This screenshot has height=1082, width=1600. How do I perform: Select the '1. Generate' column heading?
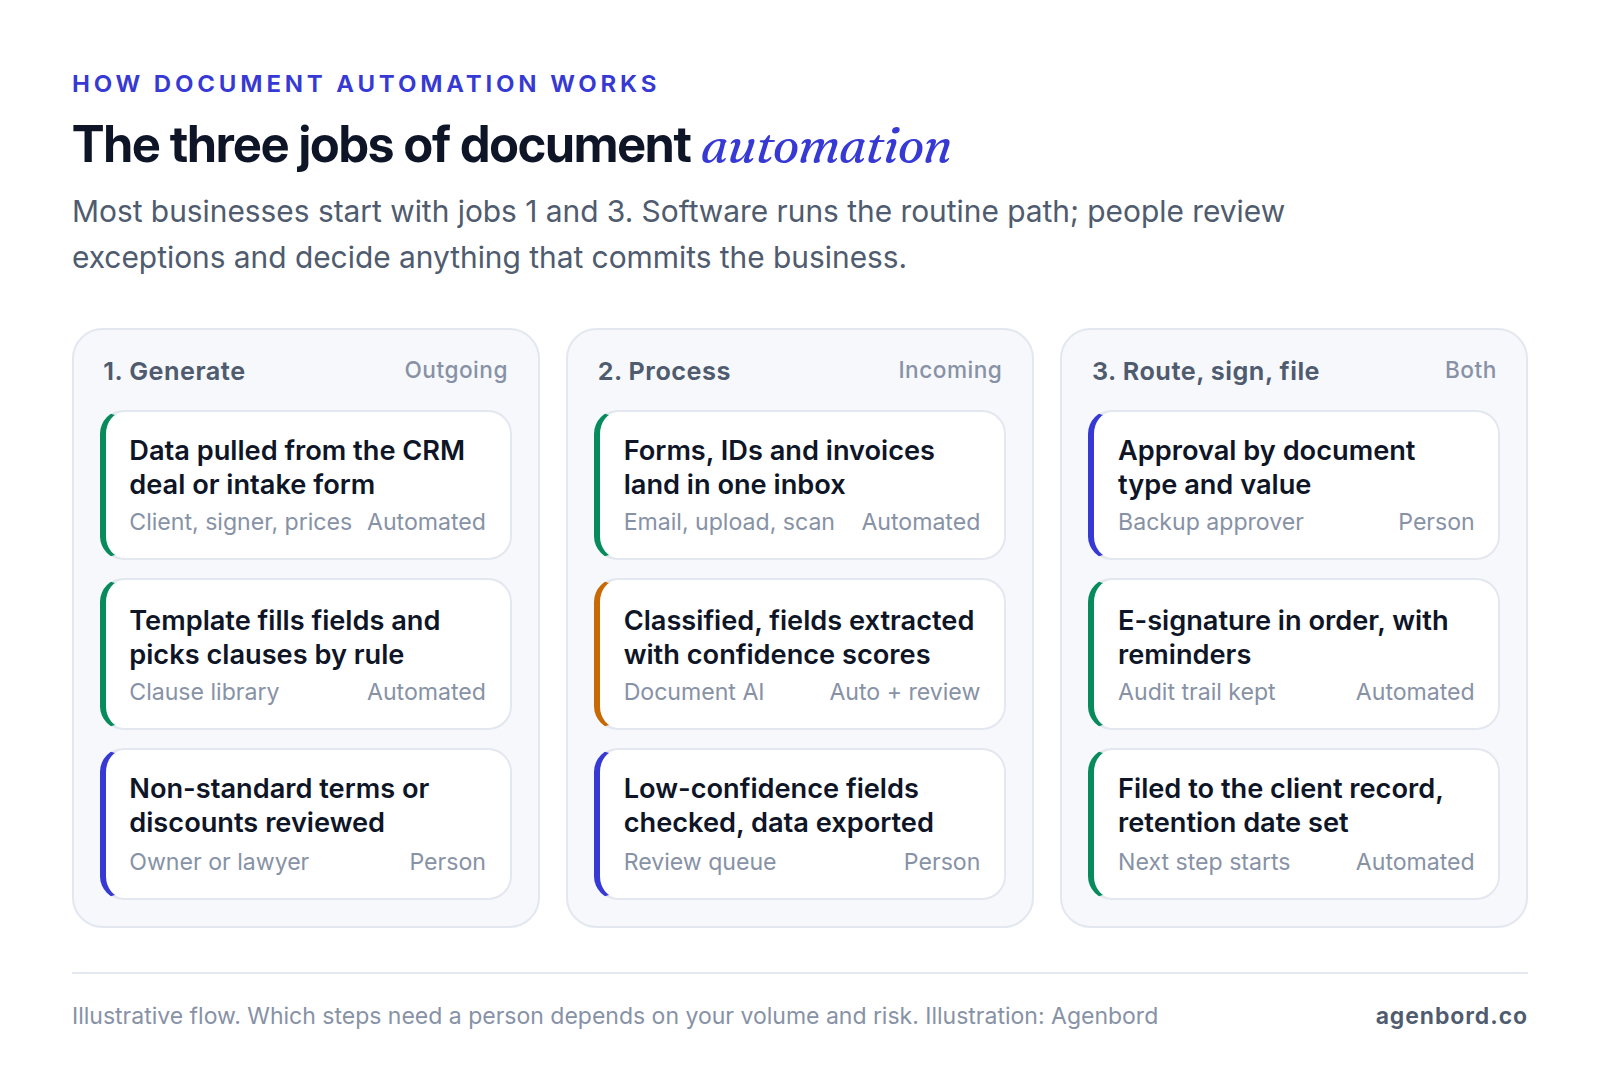click(174, 371)
